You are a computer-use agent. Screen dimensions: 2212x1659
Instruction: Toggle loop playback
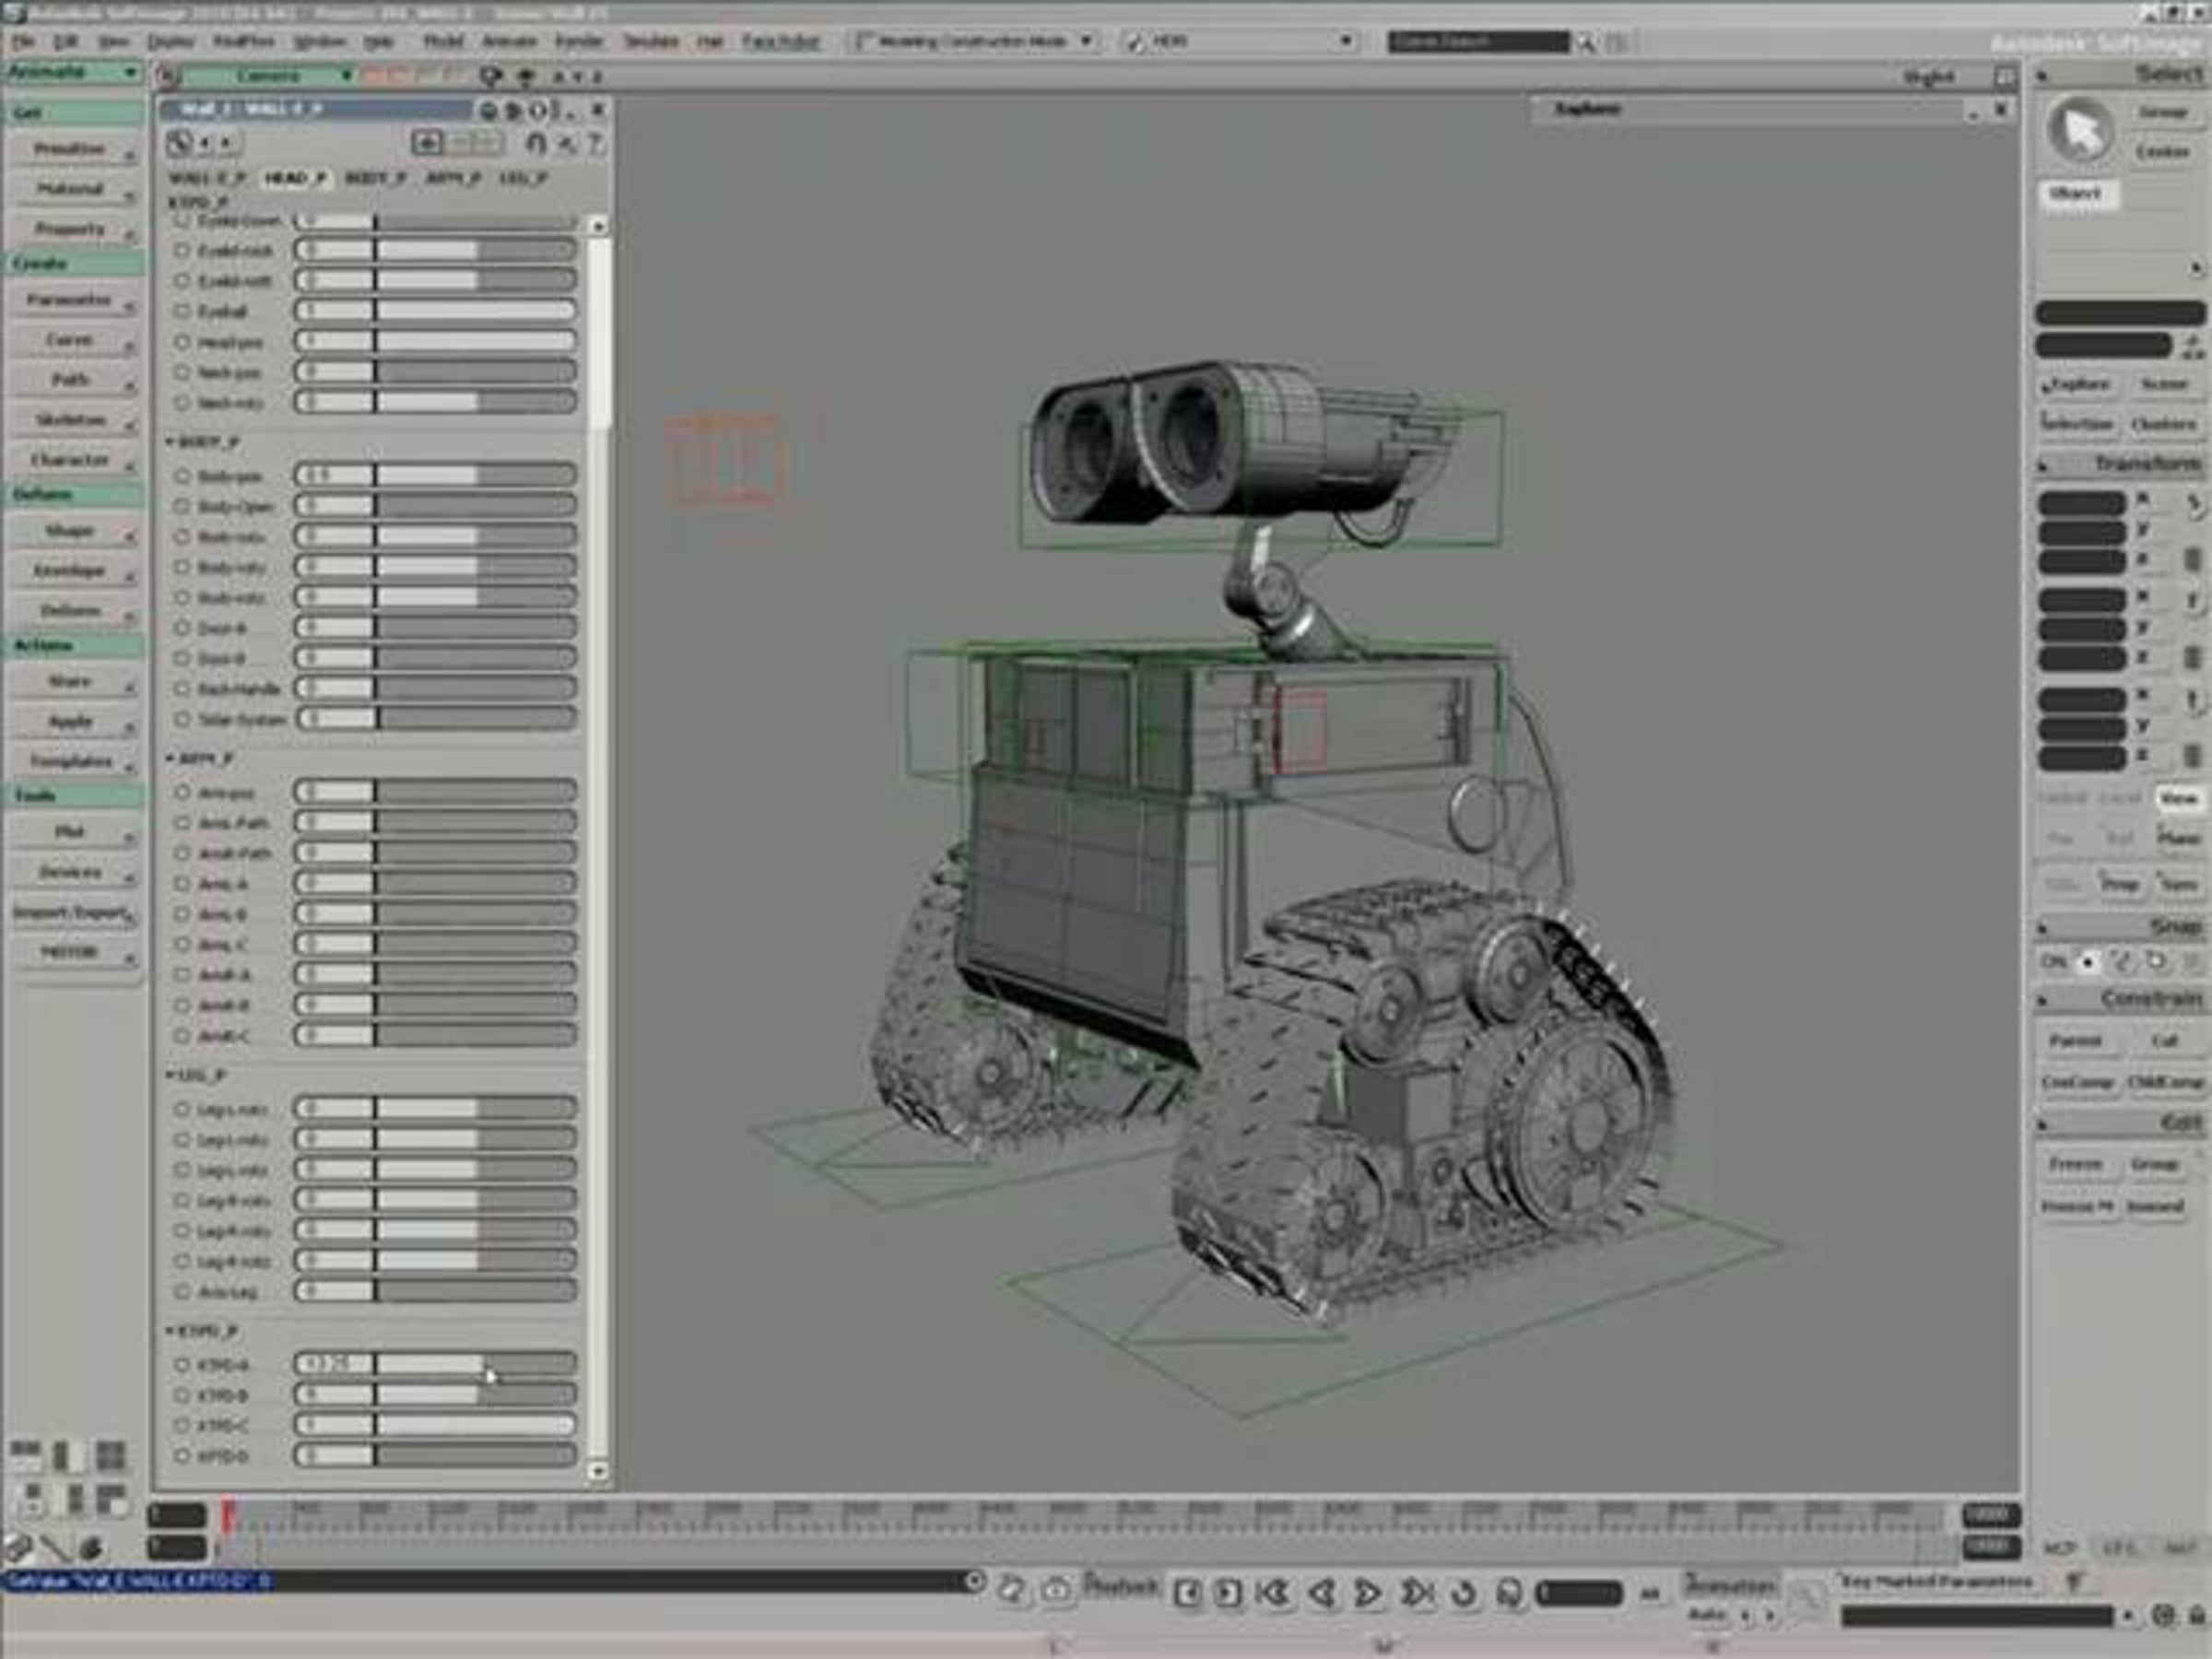(x=1465, y=1592)
